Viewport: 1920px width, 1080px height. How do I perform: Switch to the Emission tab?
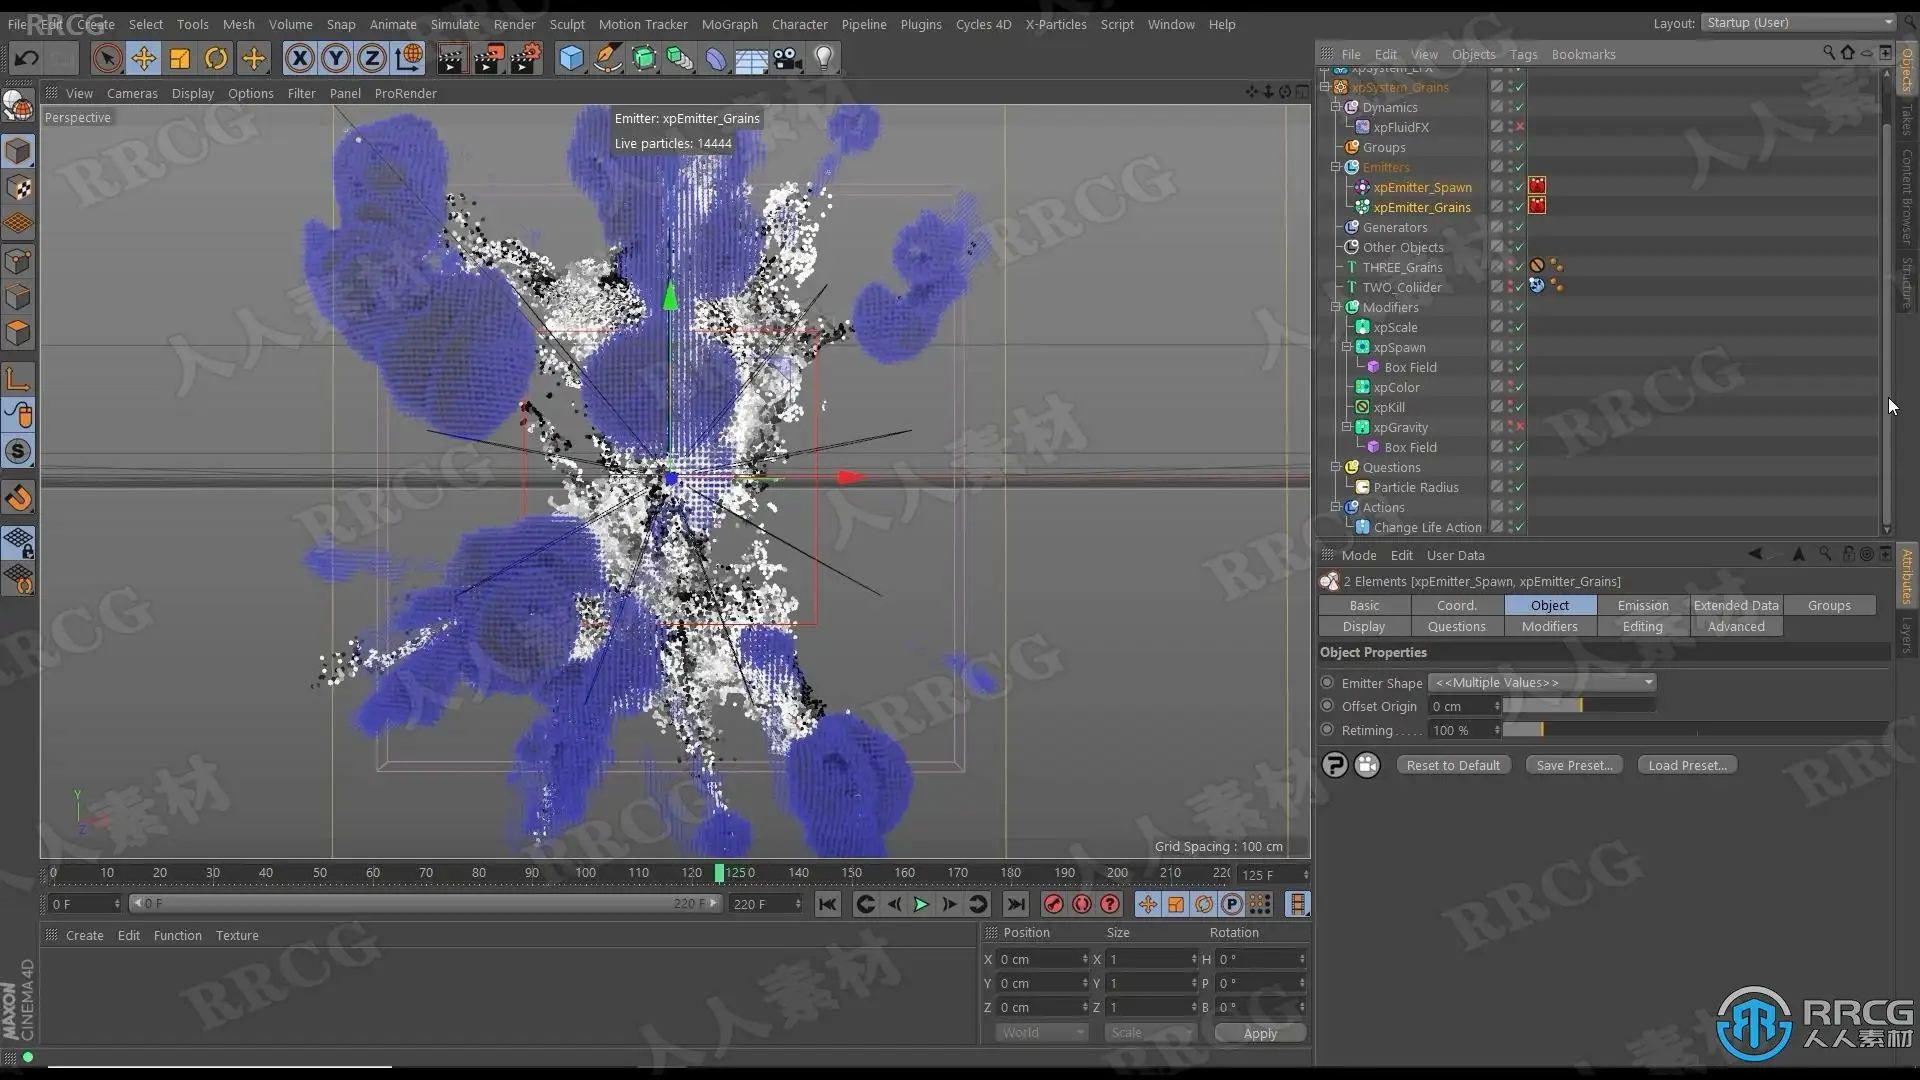pyautogui.click(x=1642, y=605)
